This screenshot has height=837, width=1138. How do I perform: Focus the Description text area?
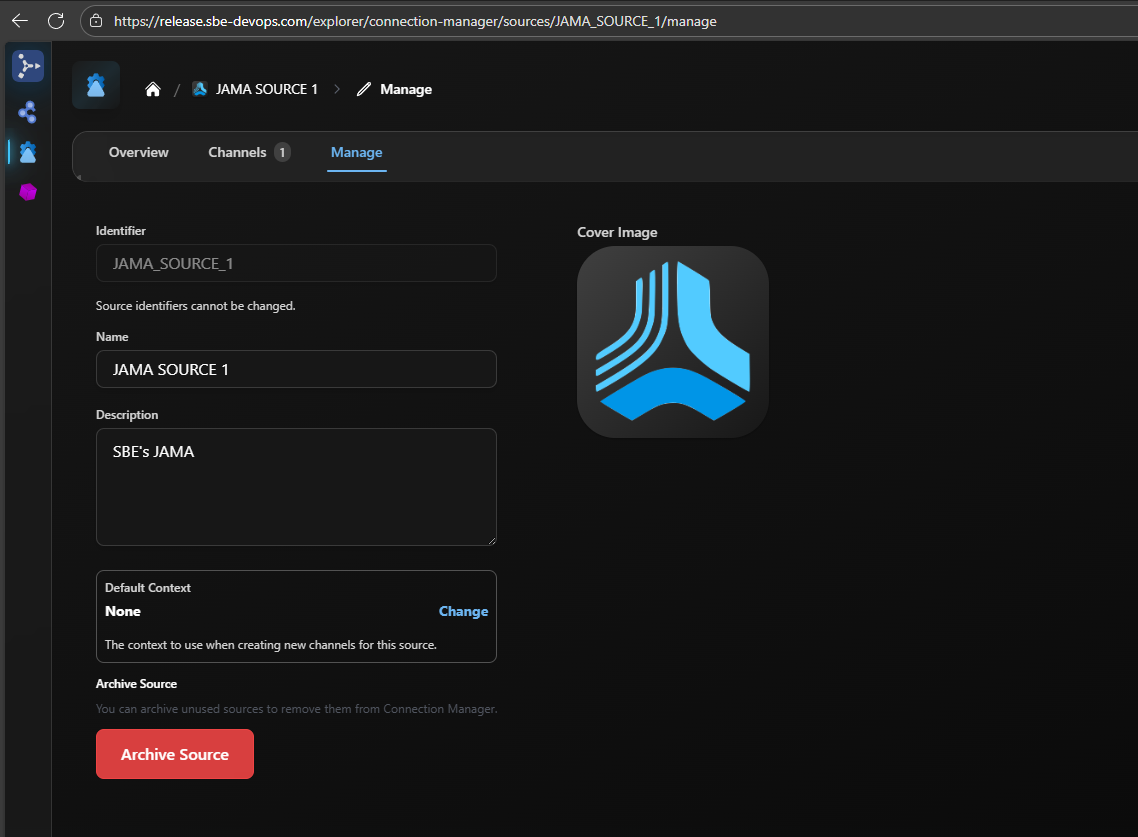(296, 487)
